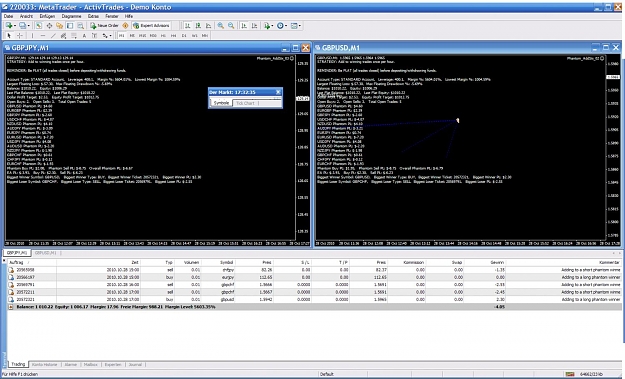This screenshot has height=379, width=625.
Task: Switch to D1 timeframe button
Action: coord(184,35)
